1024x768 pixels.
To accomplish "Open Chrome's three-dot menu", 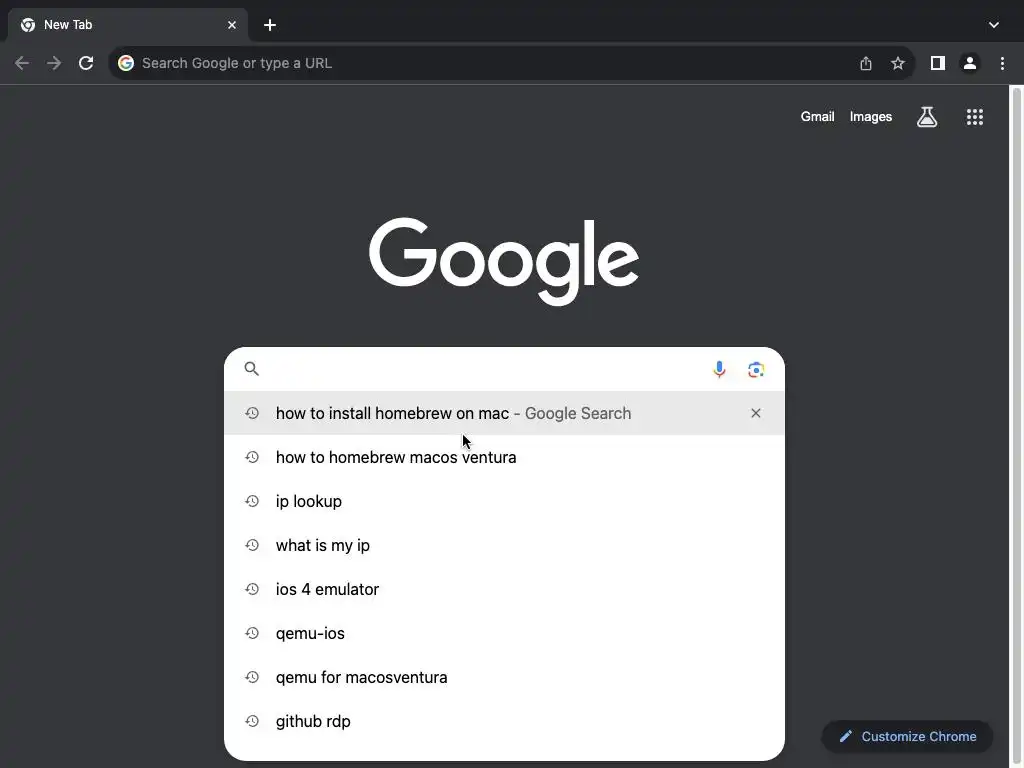I will [x=1002, y=63].
